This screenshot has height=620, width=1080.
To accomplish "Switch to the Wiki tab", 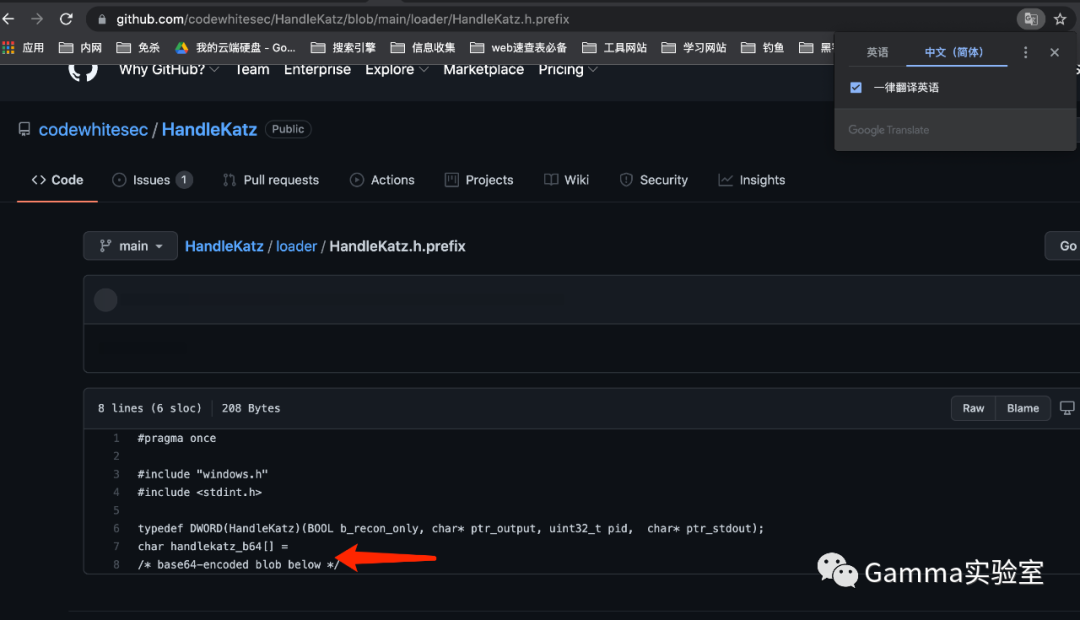I will click(566, 180).
